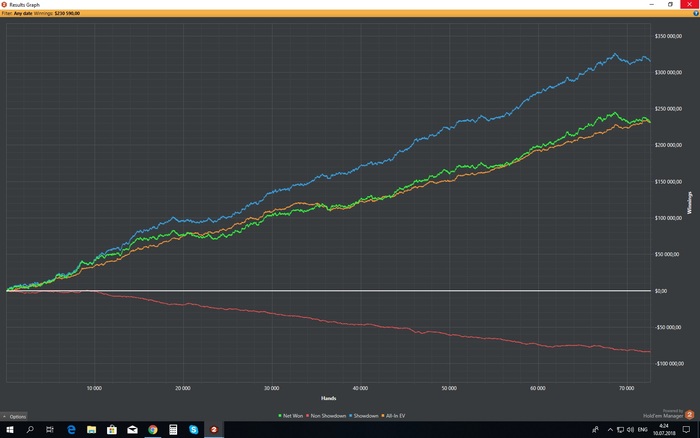This screenshot has height=438, width=700.
Task: Minimize the Results Graph window
Action: point(651,4)
